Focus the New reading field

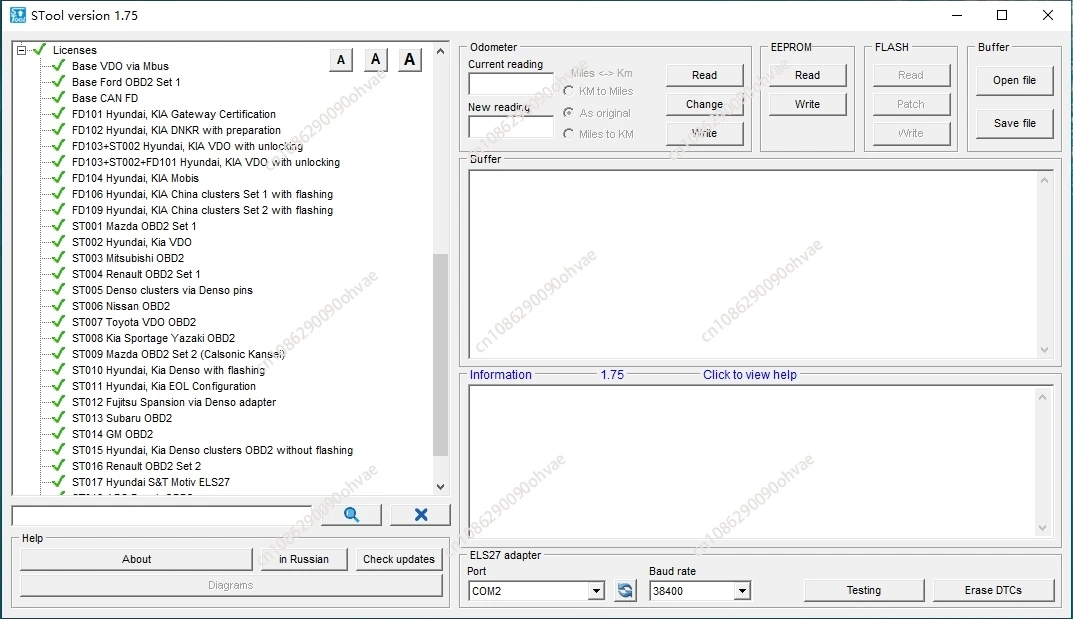click(x=510, y=127)
